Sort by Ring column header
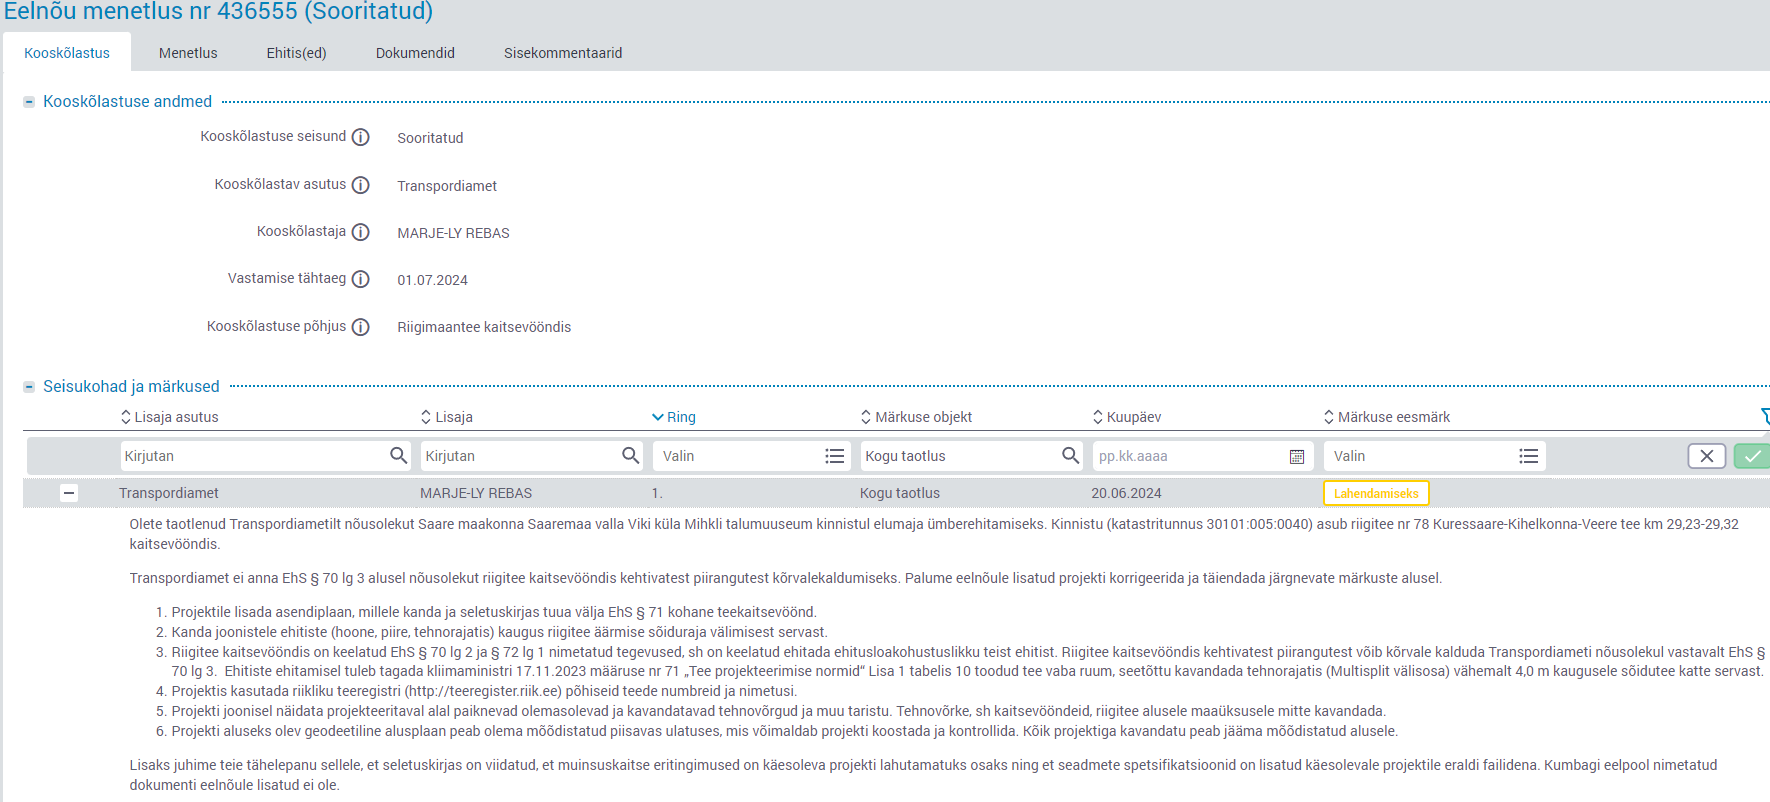 pos(674,417)
